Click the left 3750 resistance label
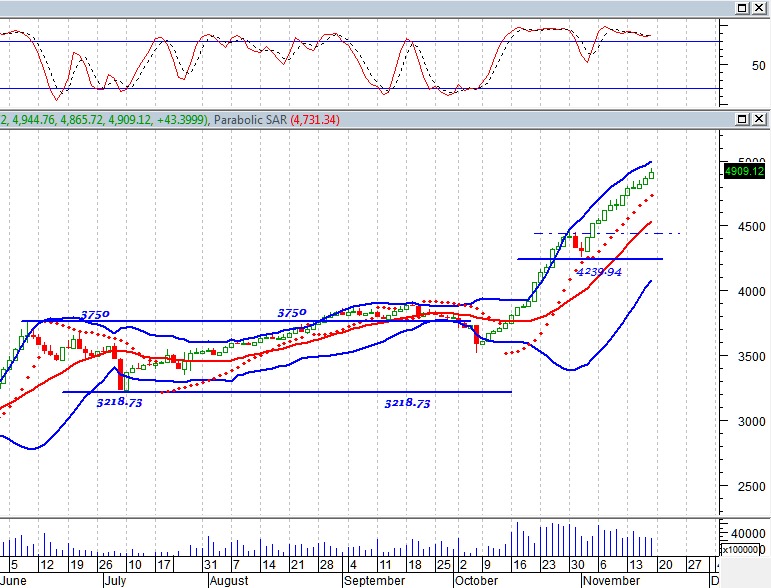 click(x=94, y=314)
